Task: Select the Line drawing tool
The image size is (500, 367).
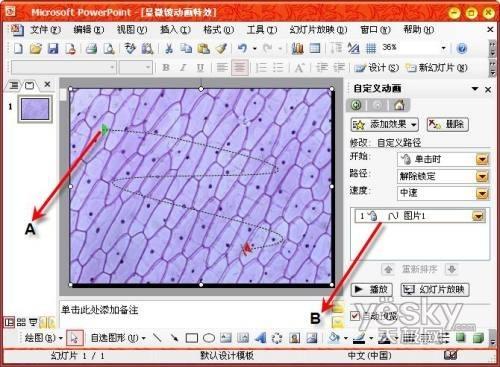Action: coord(157,338)
